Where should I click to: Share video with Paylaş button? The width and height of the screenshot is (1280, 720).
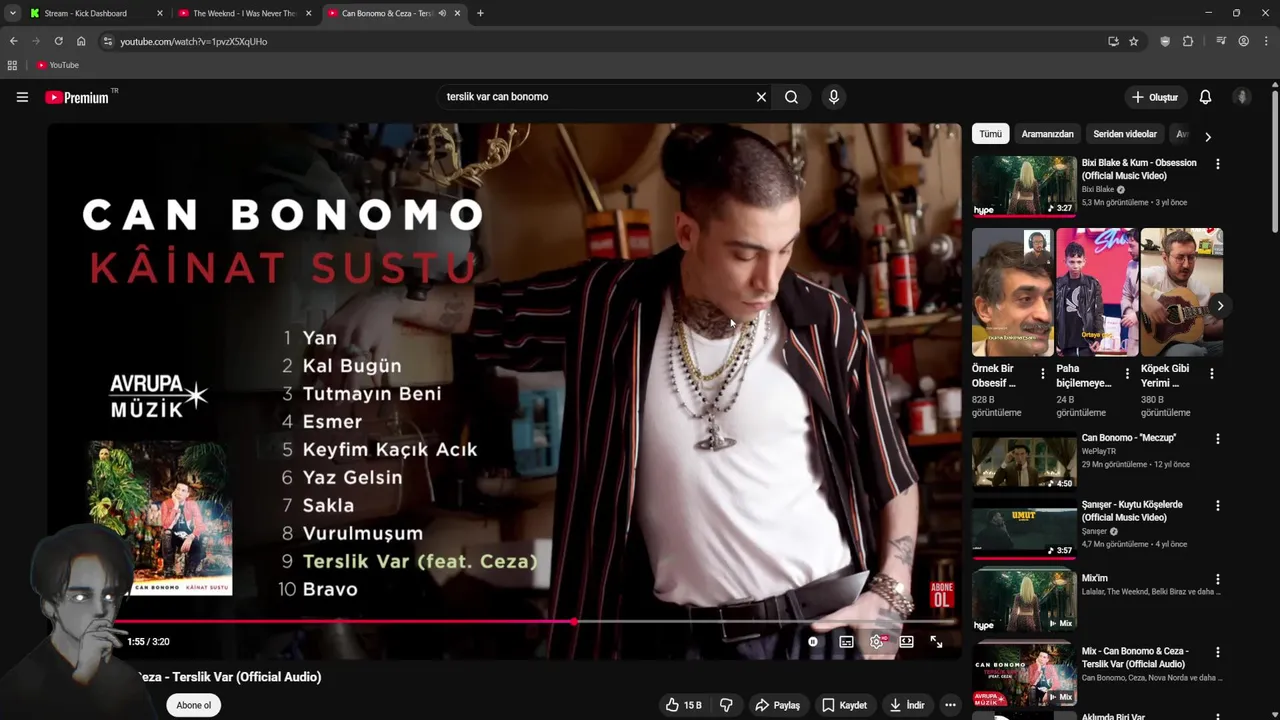pyautogui.click(x=777, y=705)
